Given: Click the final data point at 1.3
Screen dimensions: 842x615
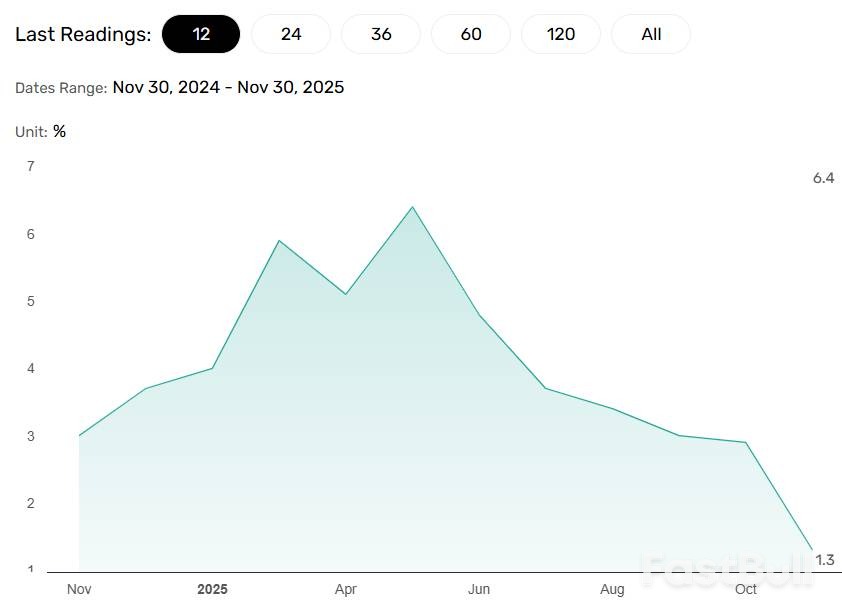Looking at the screenshot, I should pyautogui.click(x=812, y=550).
